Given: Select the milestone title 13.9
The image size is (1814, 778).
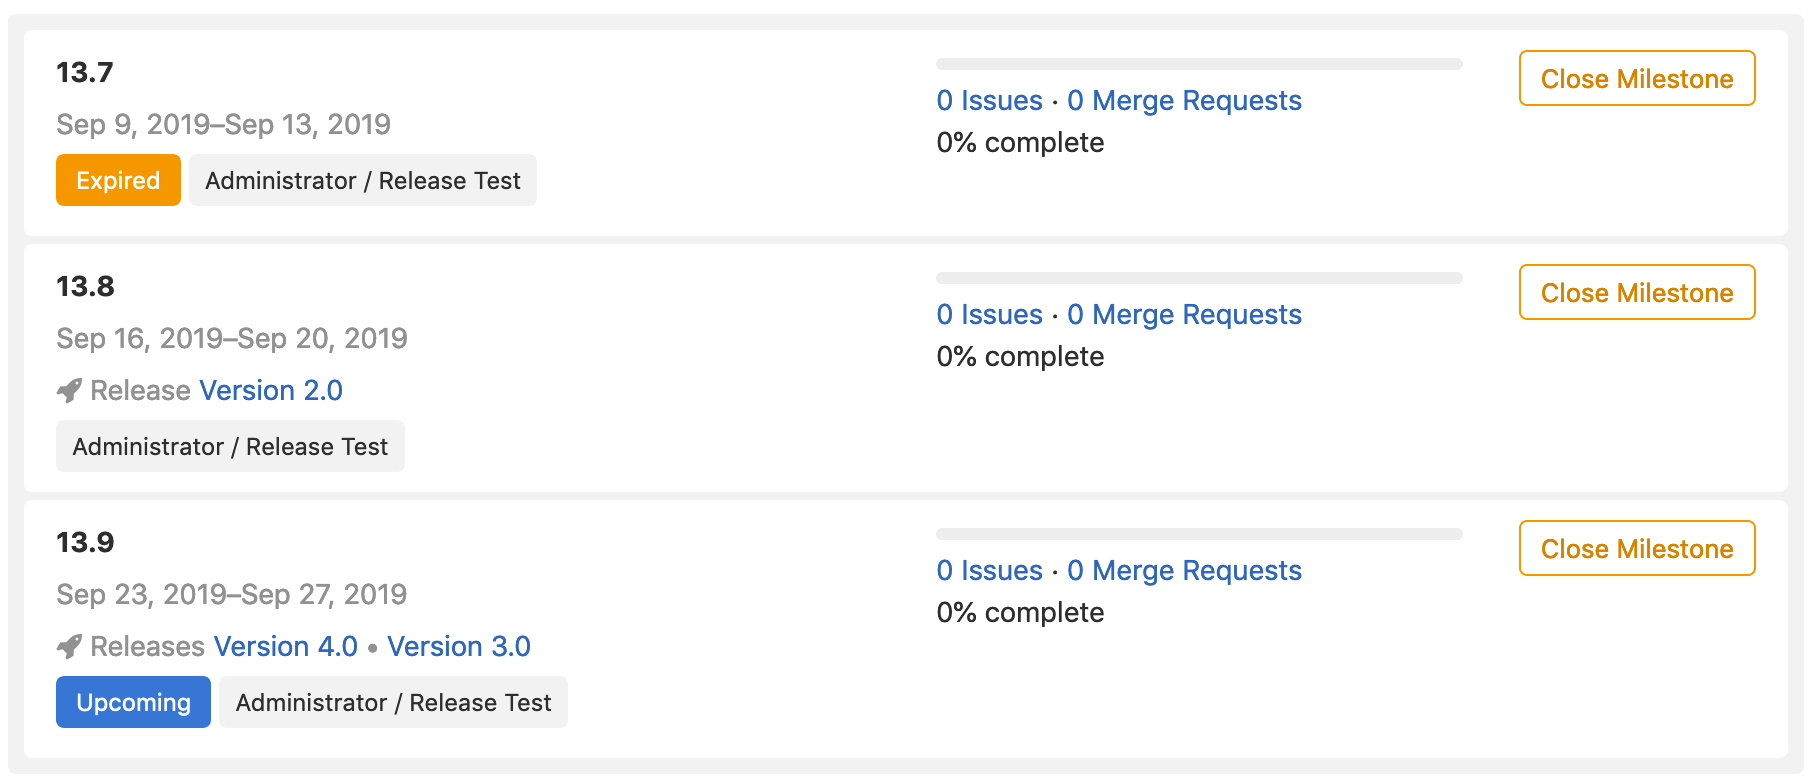Looking at the screenshot, I should (x=83, y=541).
